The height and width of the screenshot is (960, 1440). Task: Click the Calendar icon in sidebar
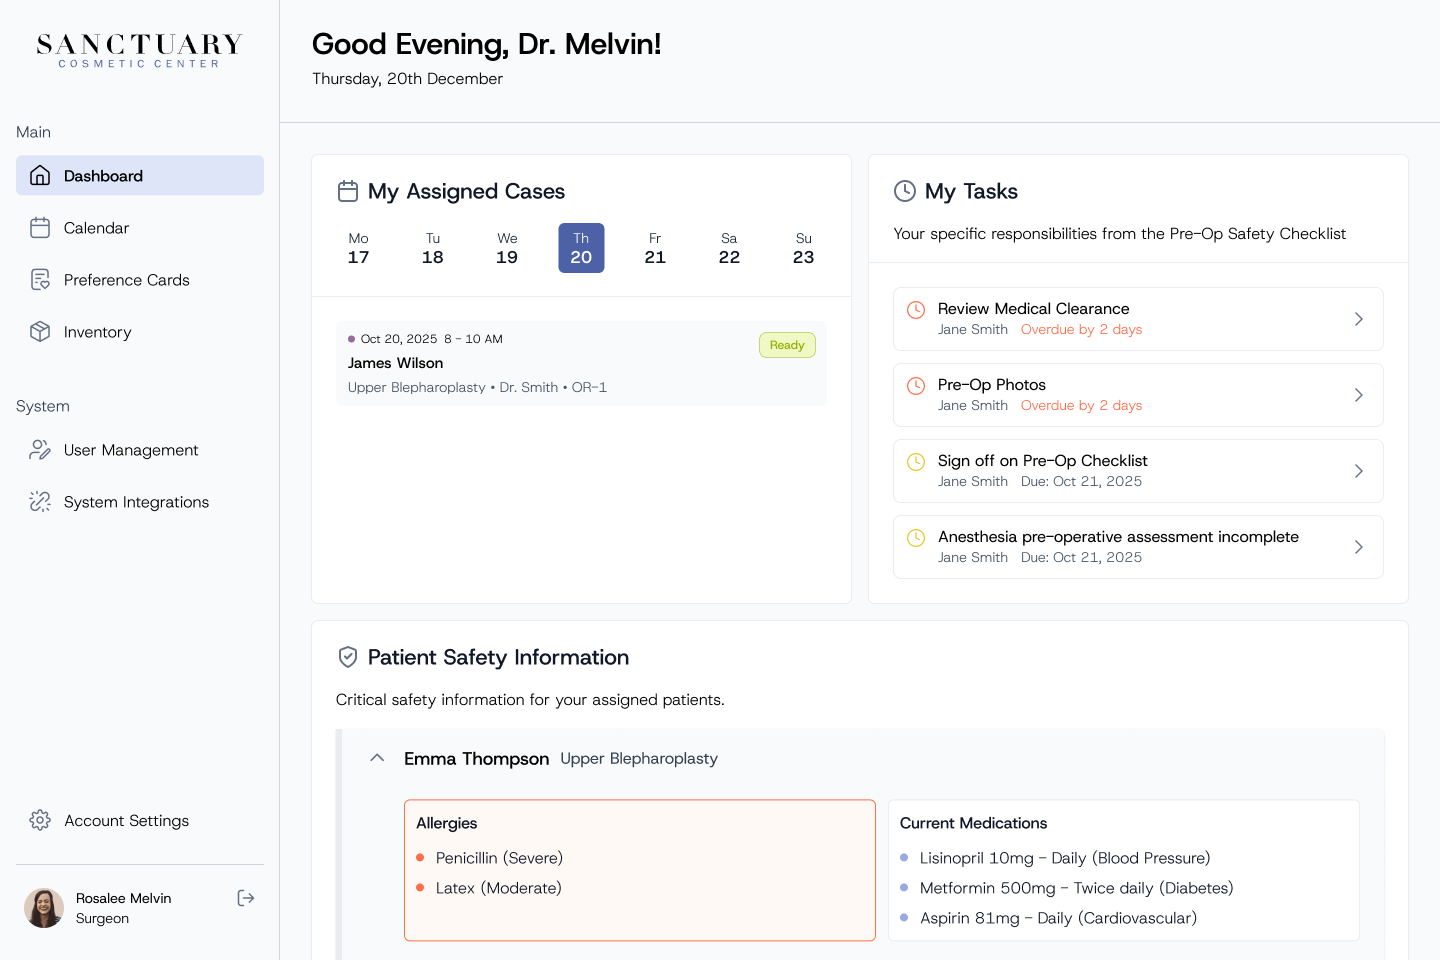40,228
